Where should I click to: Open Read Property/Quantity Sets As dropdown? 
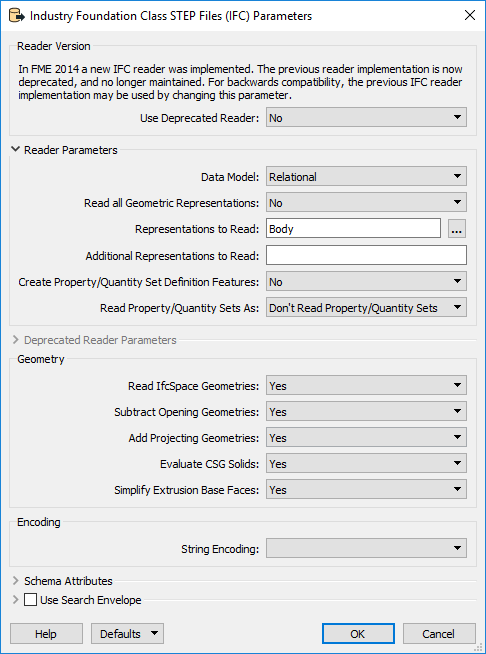click(x=366, y=308)
